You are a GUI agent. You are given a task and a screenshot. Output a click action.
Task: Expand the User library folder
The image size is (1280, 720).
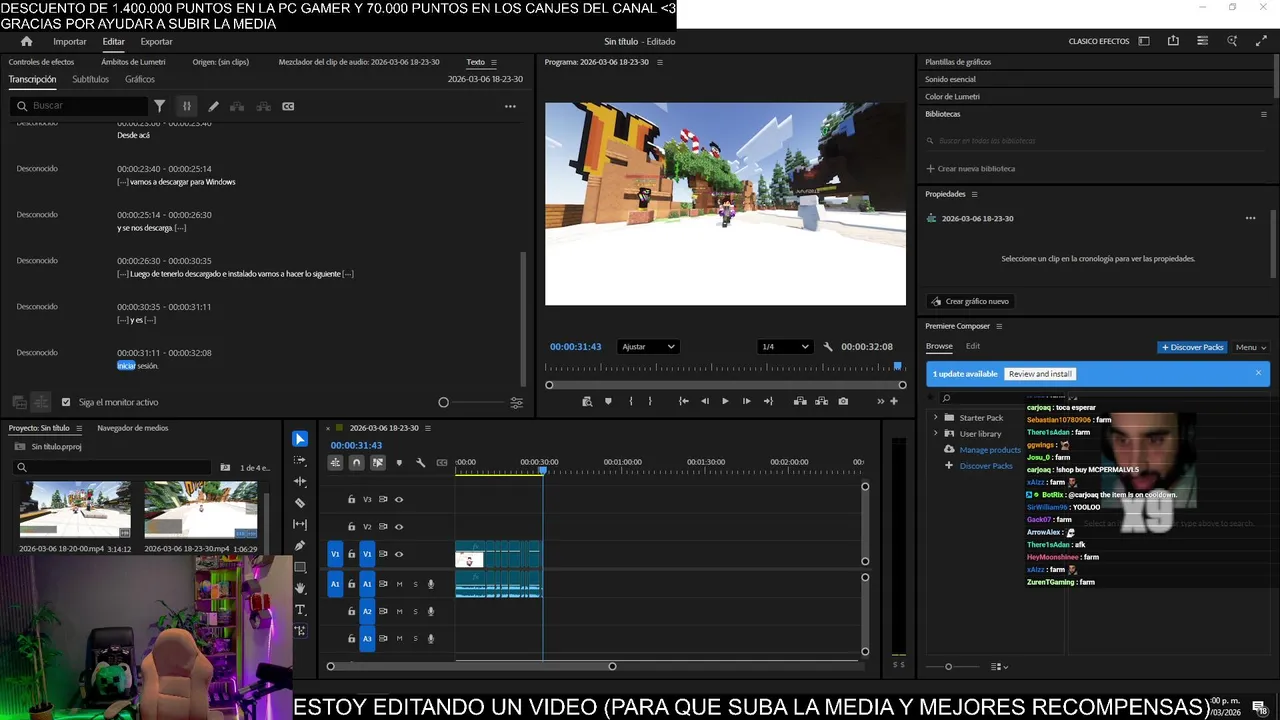tap(936, 433)
